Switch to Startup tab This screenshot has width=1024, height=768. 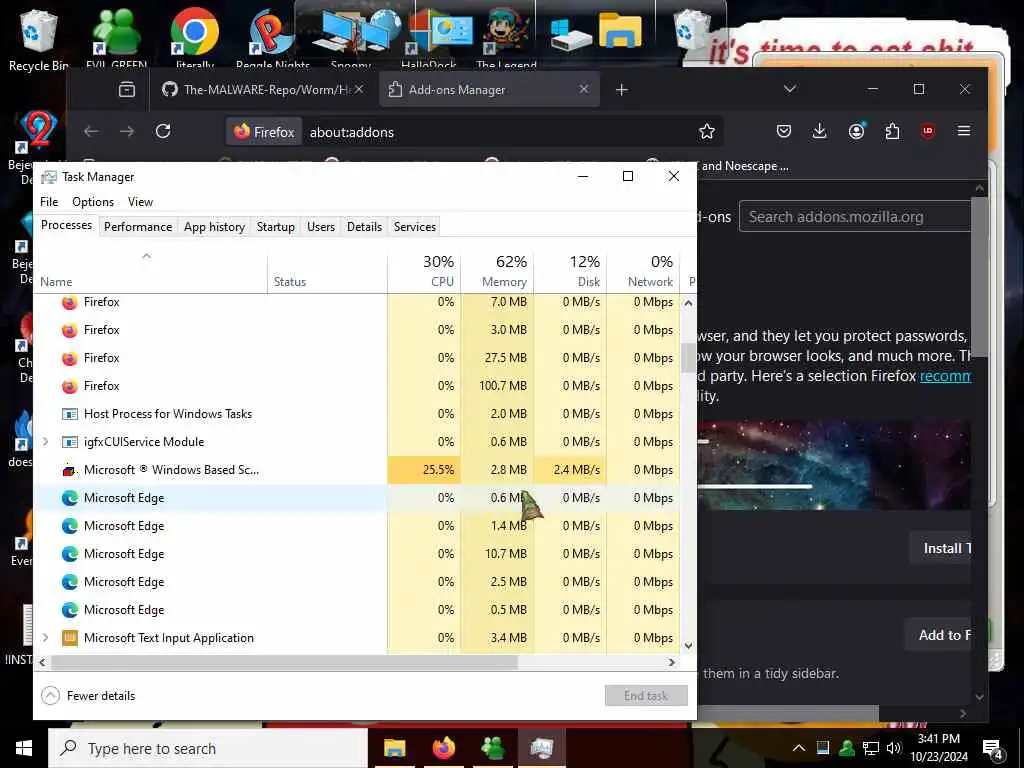pyautogui.click(x=276, y=227)
